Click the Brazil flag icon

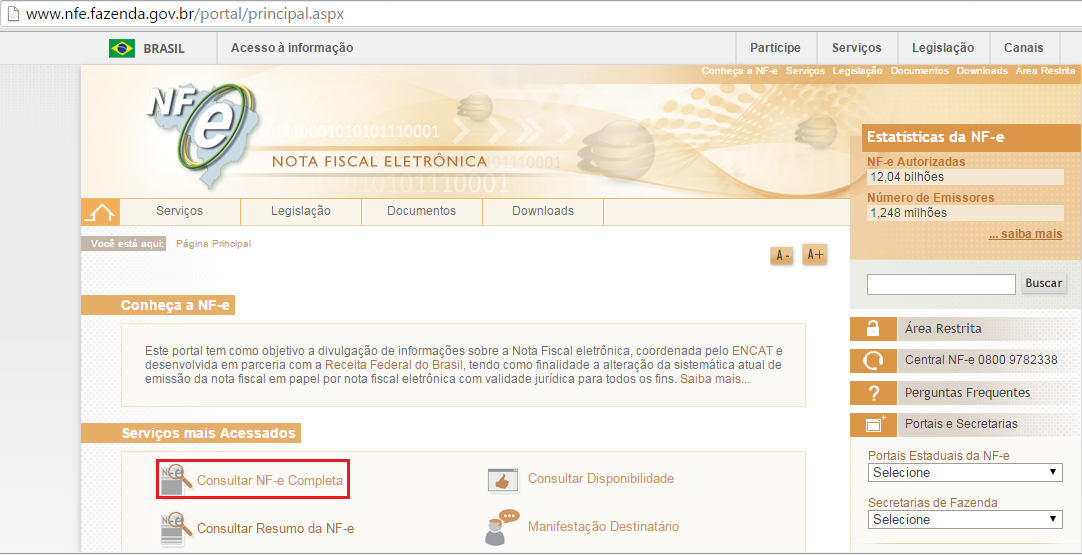coord(122,48)
